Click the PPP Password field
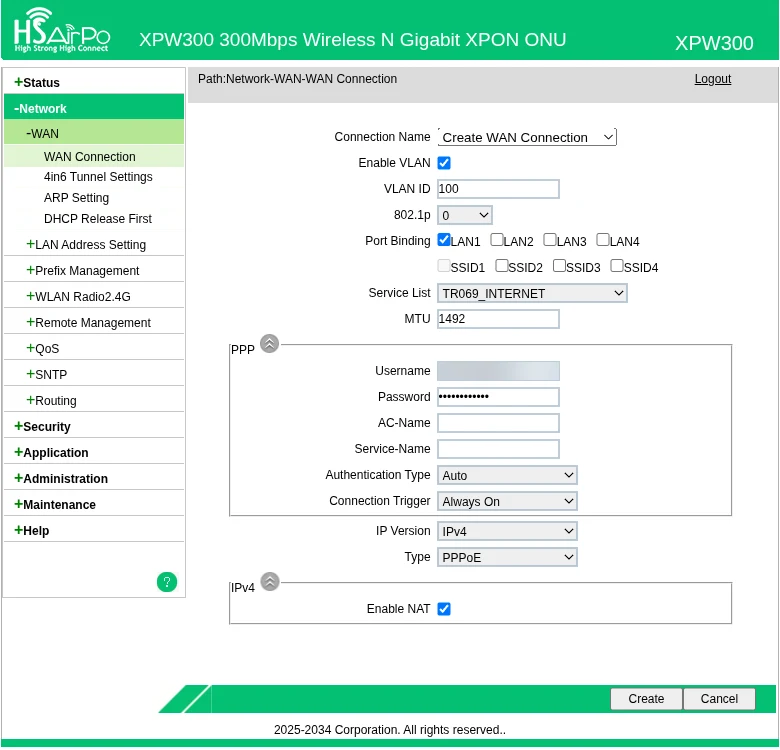 click(498, 397)
